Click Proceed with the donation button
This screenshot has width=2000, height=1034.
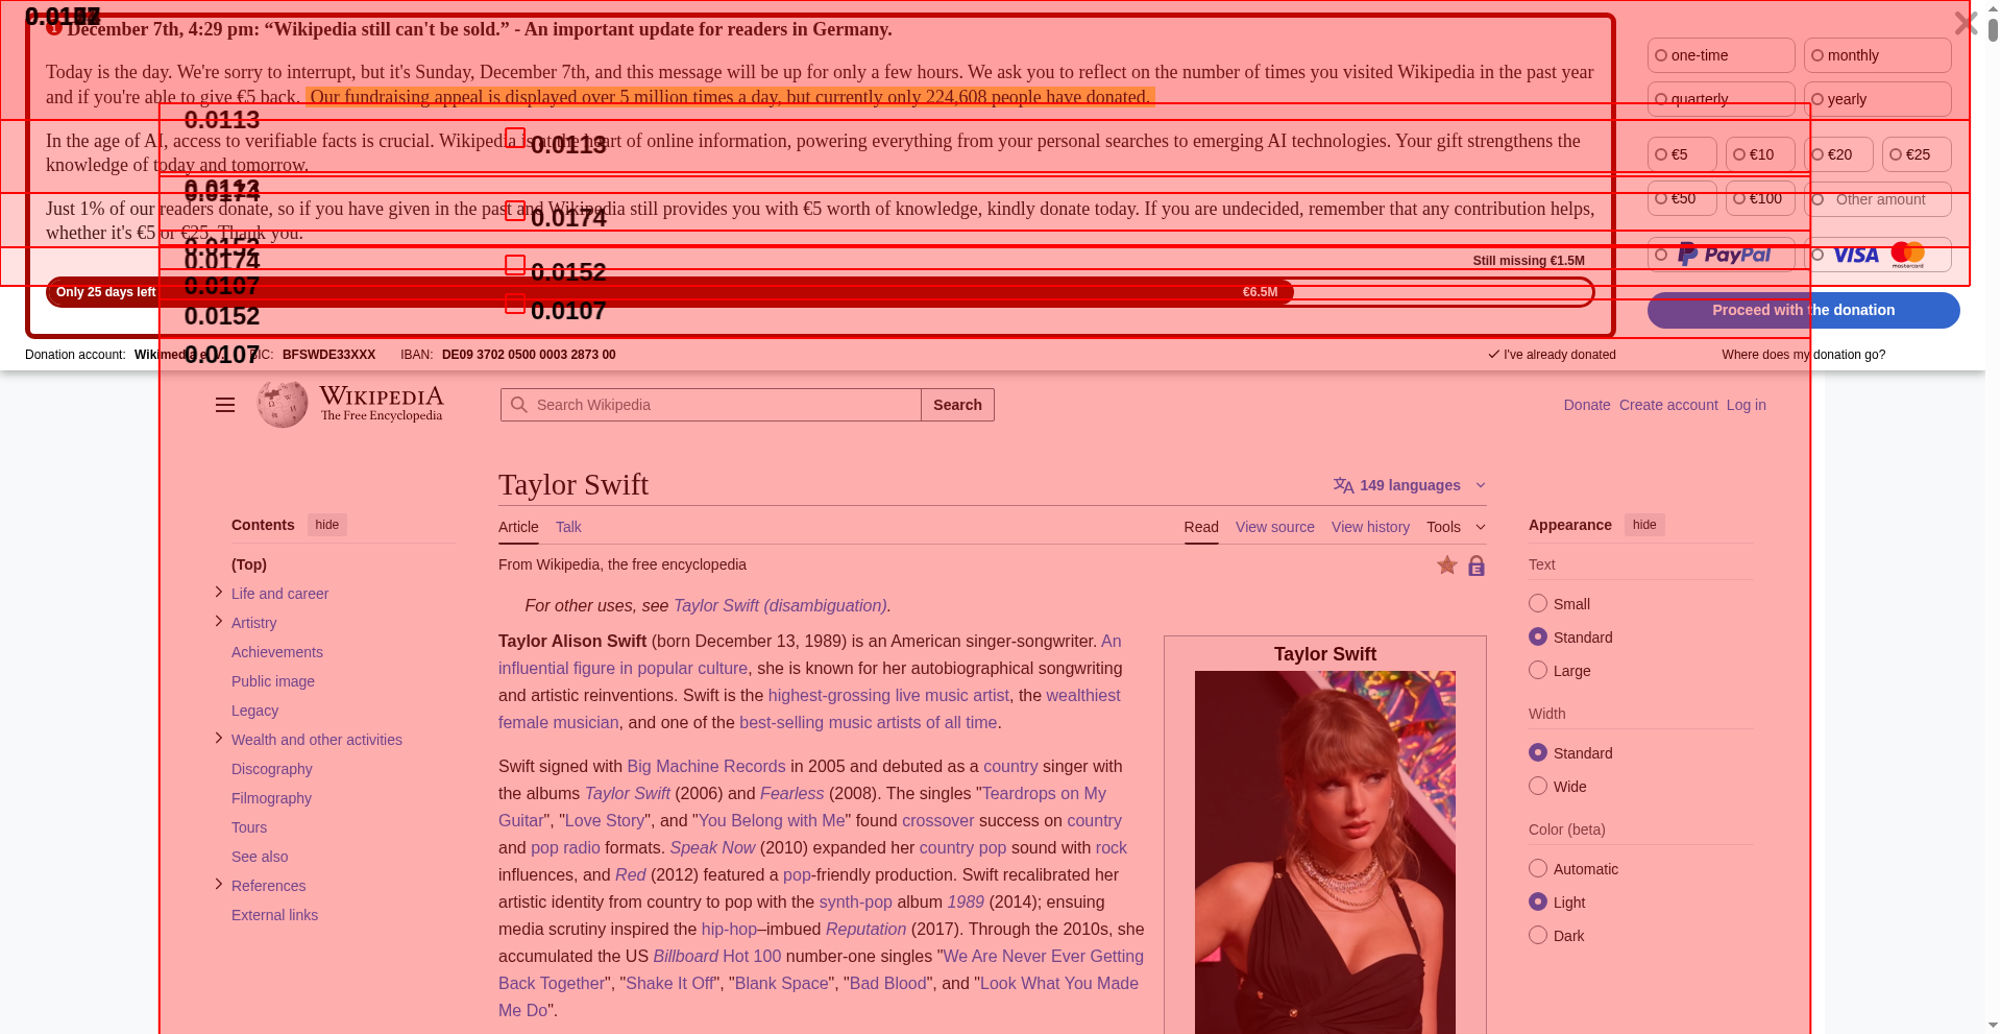click(x=1803, y=310)
